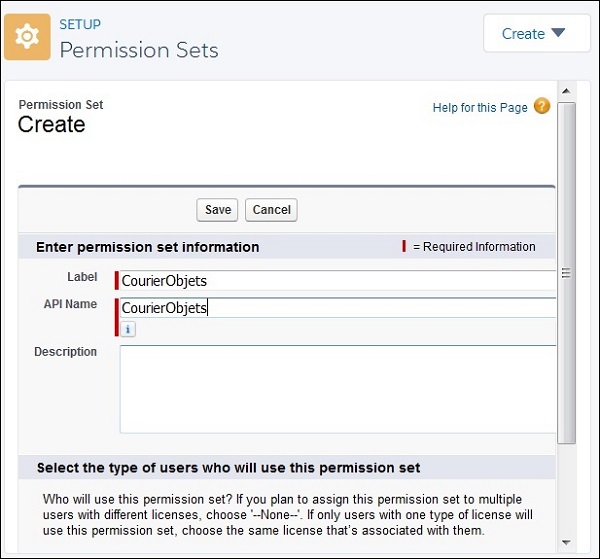Click the scrollbar down arrow
This screenshot has width=600, height=559.
[566, 541]
